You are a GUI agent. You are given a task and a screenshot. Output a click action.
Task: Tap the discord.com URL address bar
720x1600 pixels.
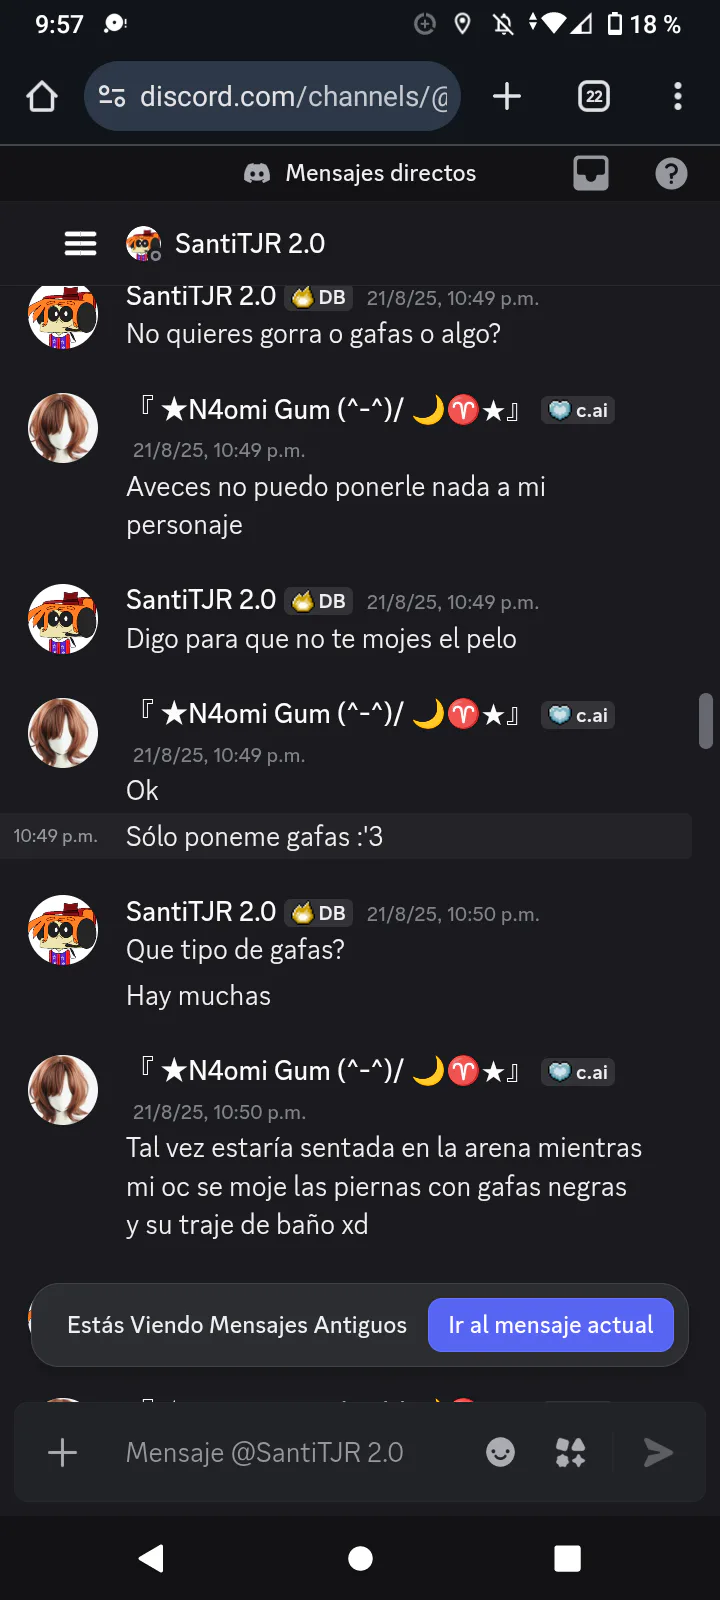click(x=294, y=97)
